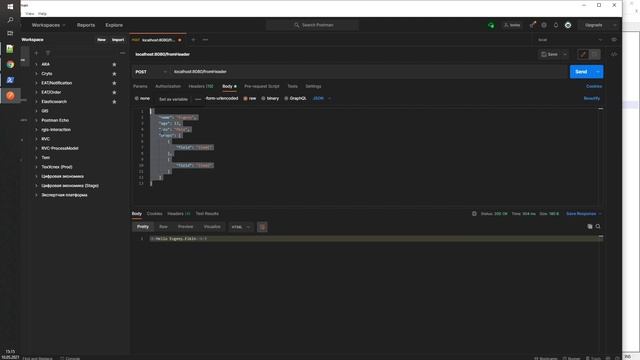The width and height of the screenshot is (640, 360).
Task: Switch to the Authorization tab
Action: coord(168,87)
